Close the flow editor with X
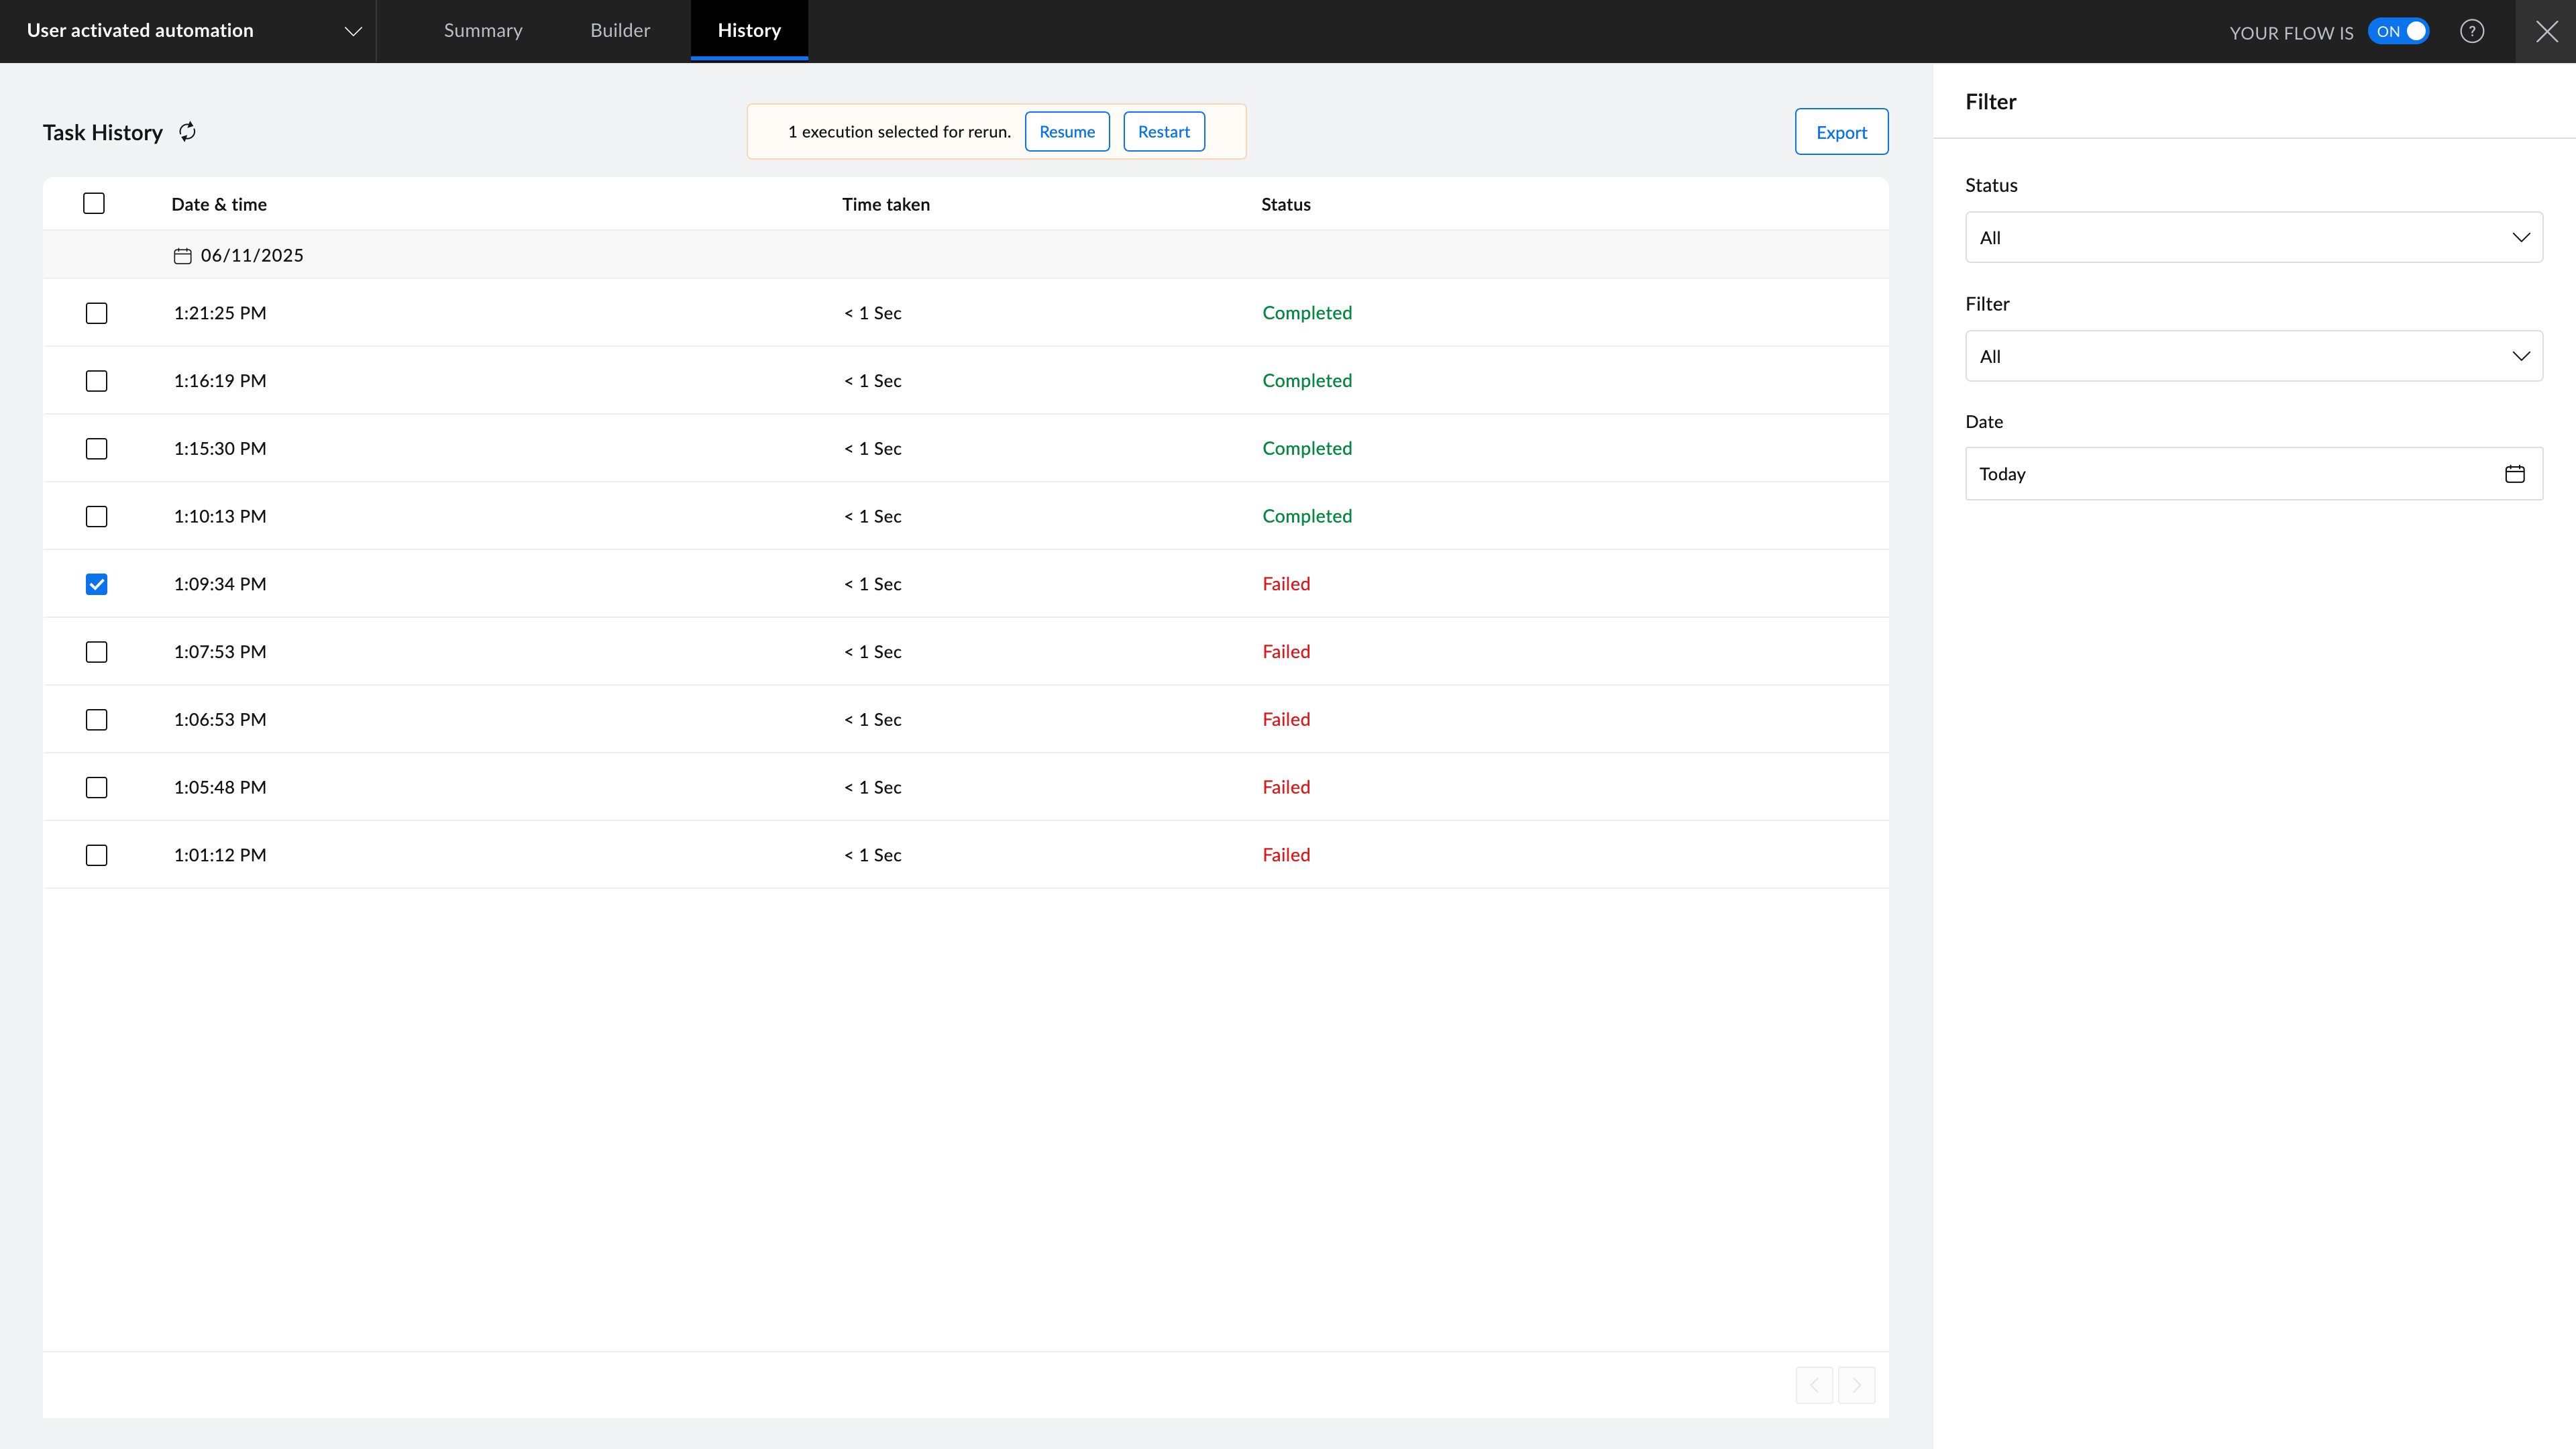Viewport: 2576px width, 1449px height. pyautogui.click(x=2546, y=31)
